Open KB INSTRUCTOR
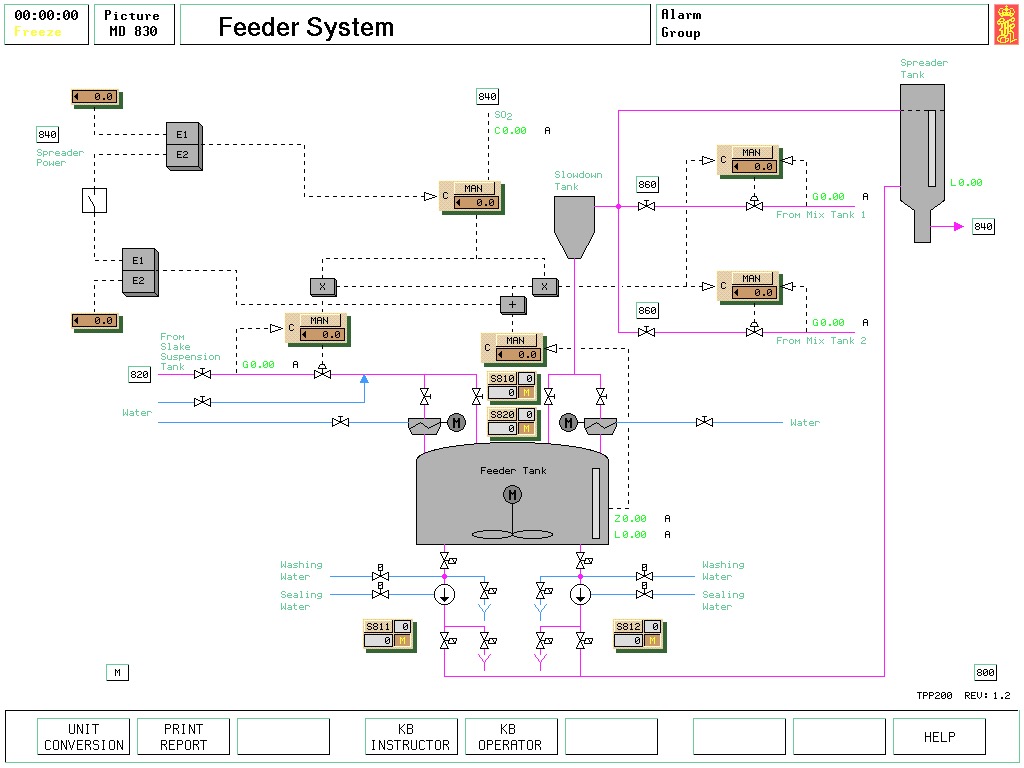Screen dimensions: 1024x768 click(411, 737)
